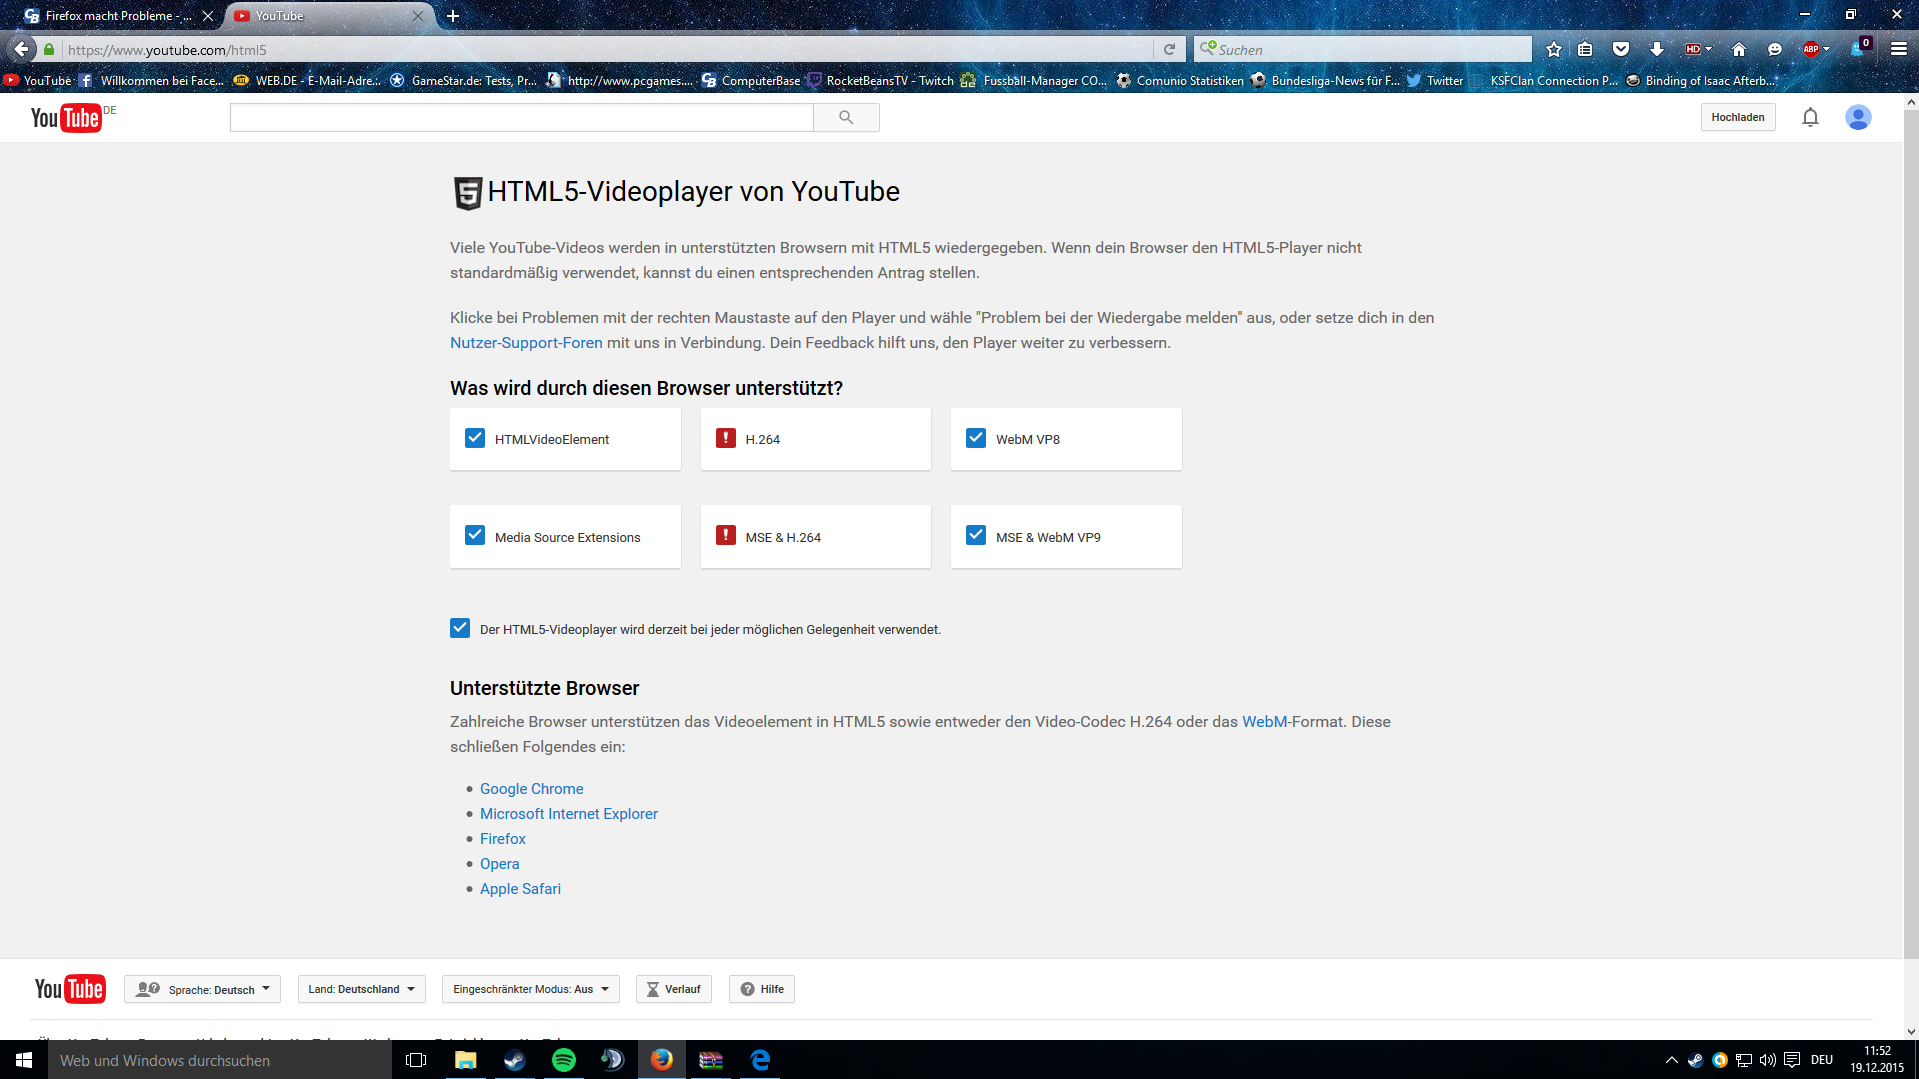Click the YouTube logo in the page footer
The height and width of the screenshot is (1079, 1919).
click(x=70, y=989)
